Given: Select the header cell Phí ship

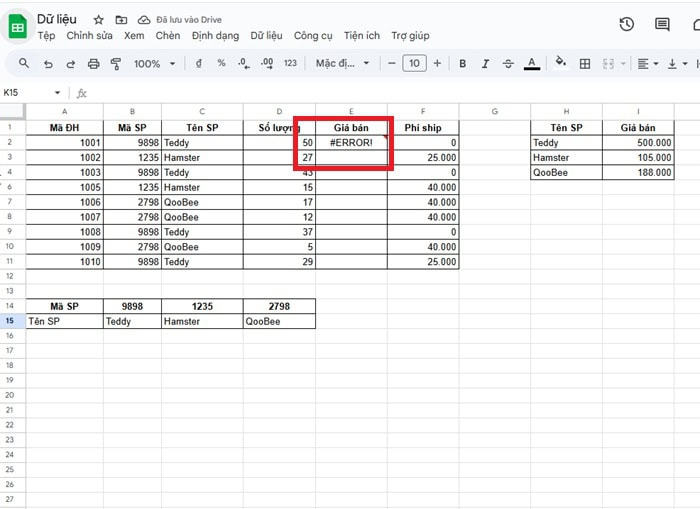Looking at the screenshot, I should click(423, 128).
